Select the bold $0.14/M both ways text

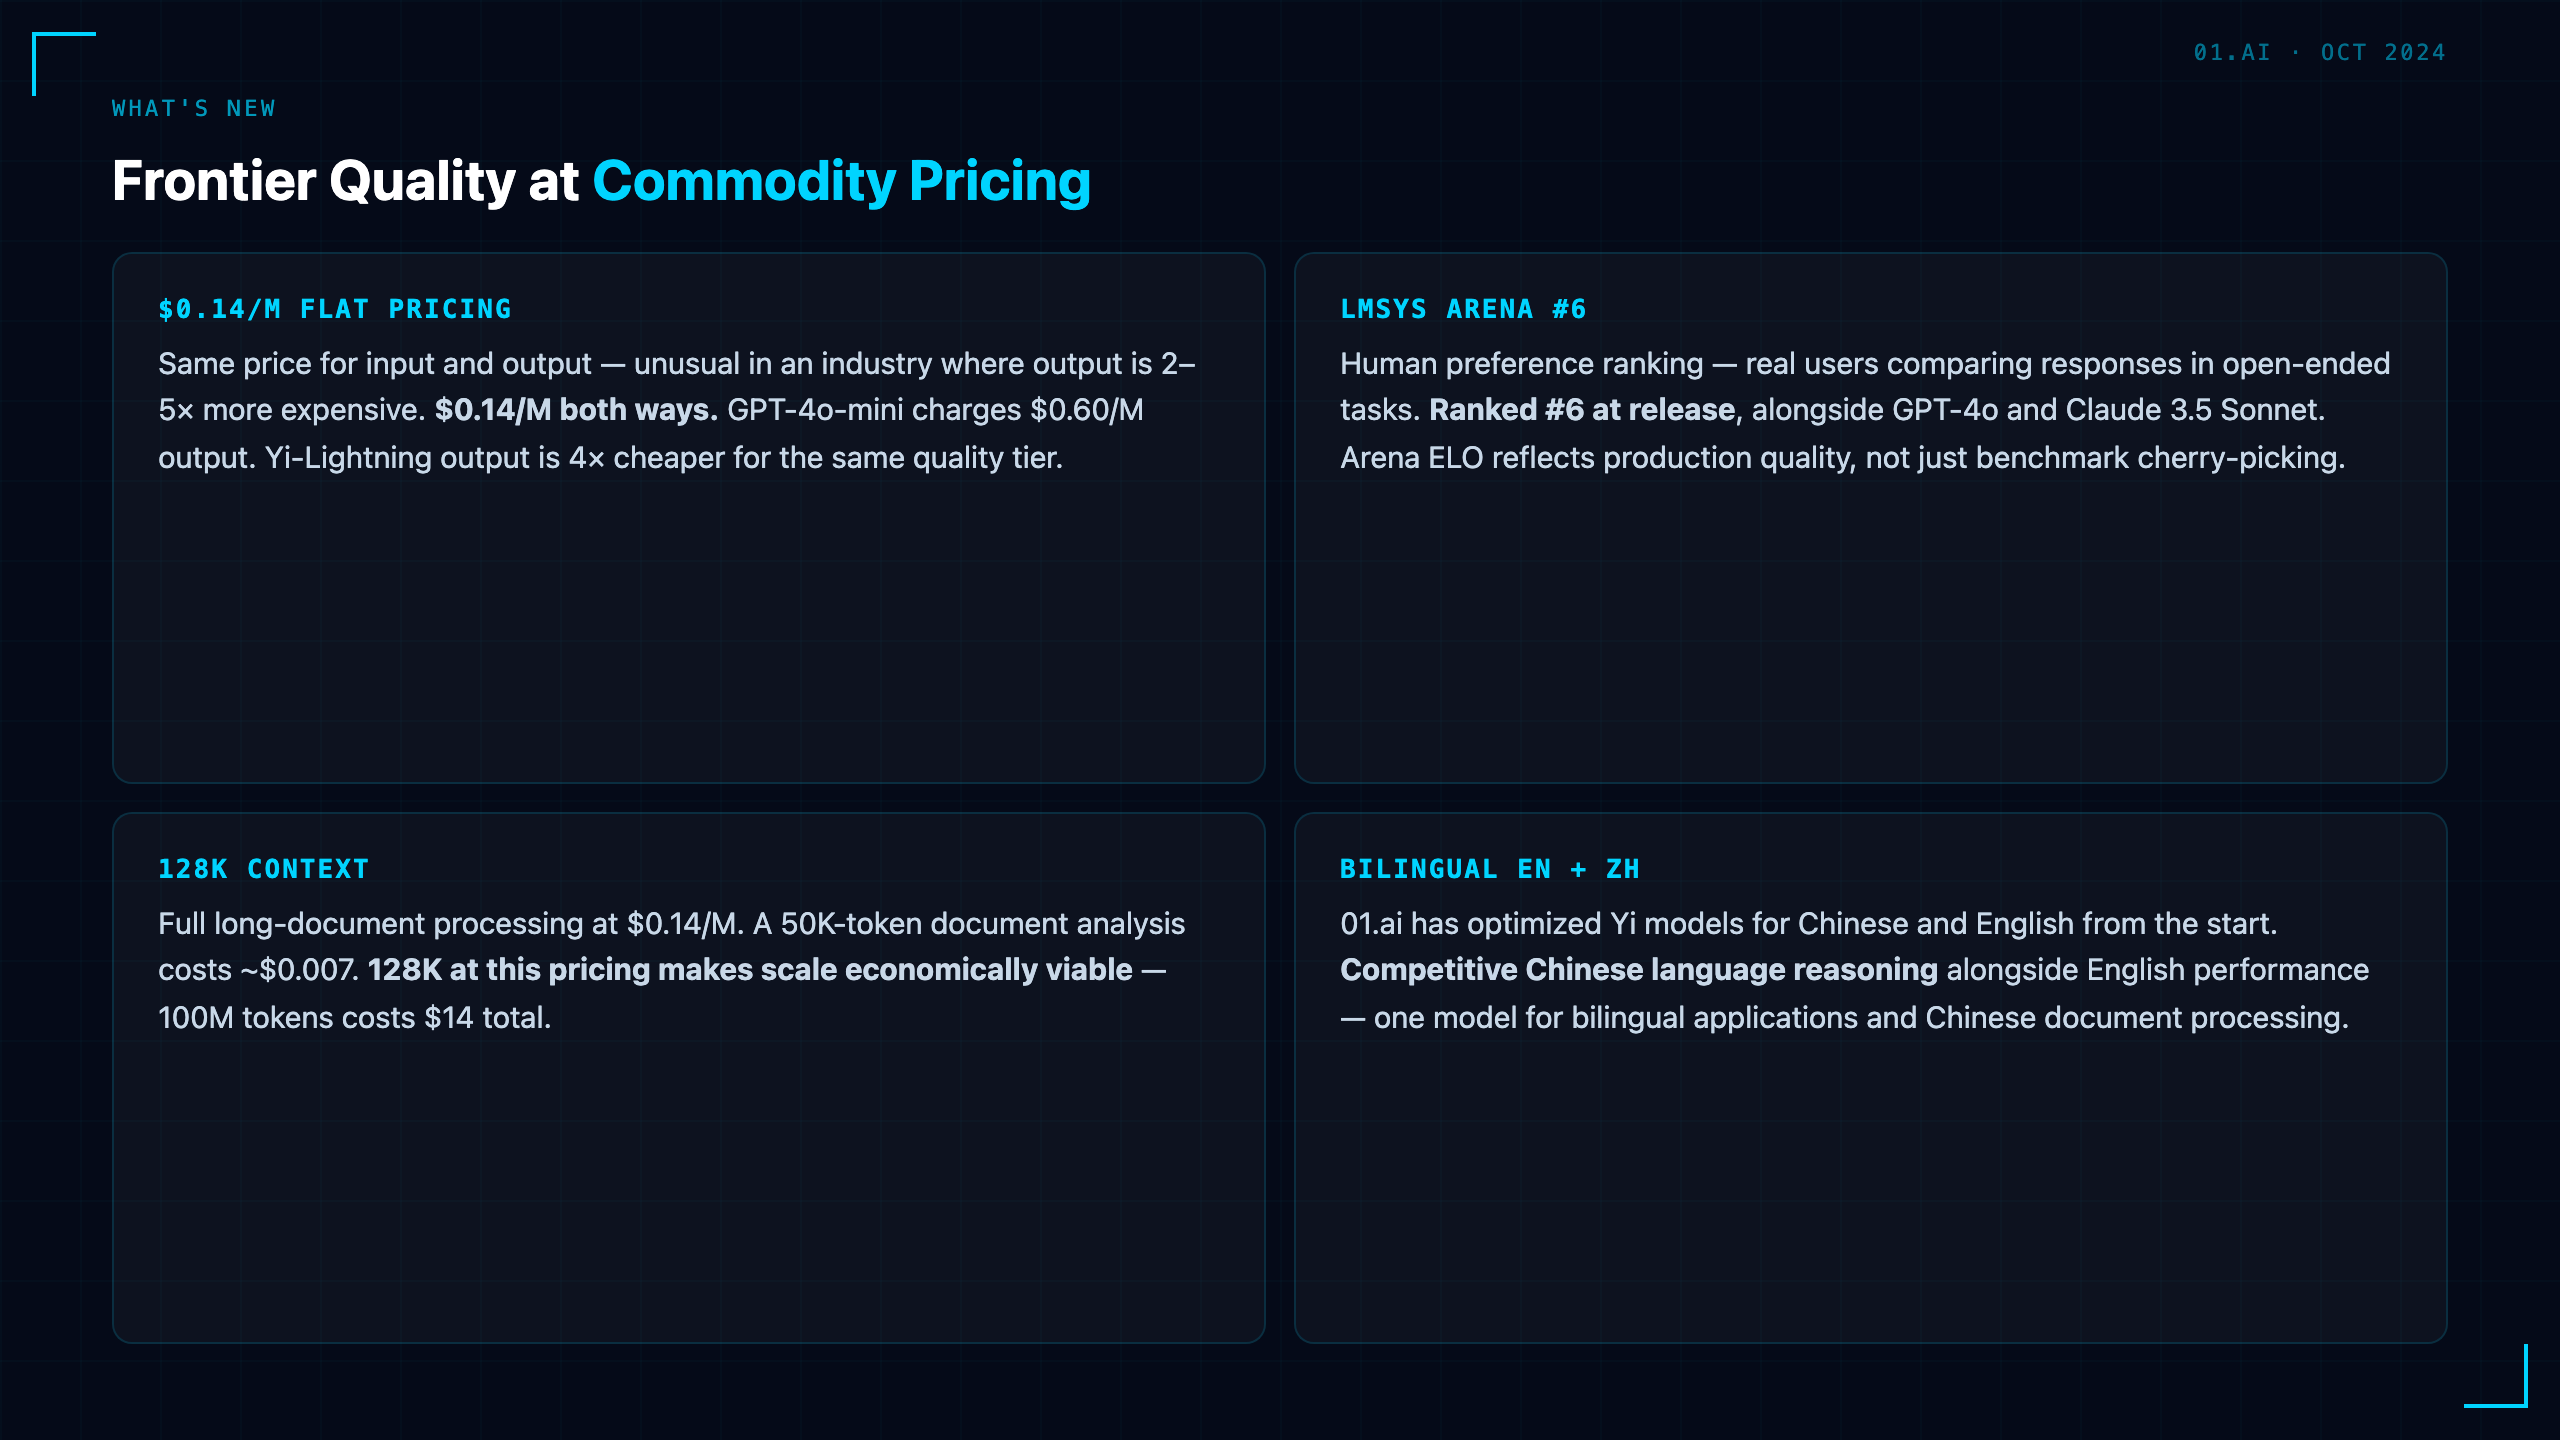pos(577,410)
